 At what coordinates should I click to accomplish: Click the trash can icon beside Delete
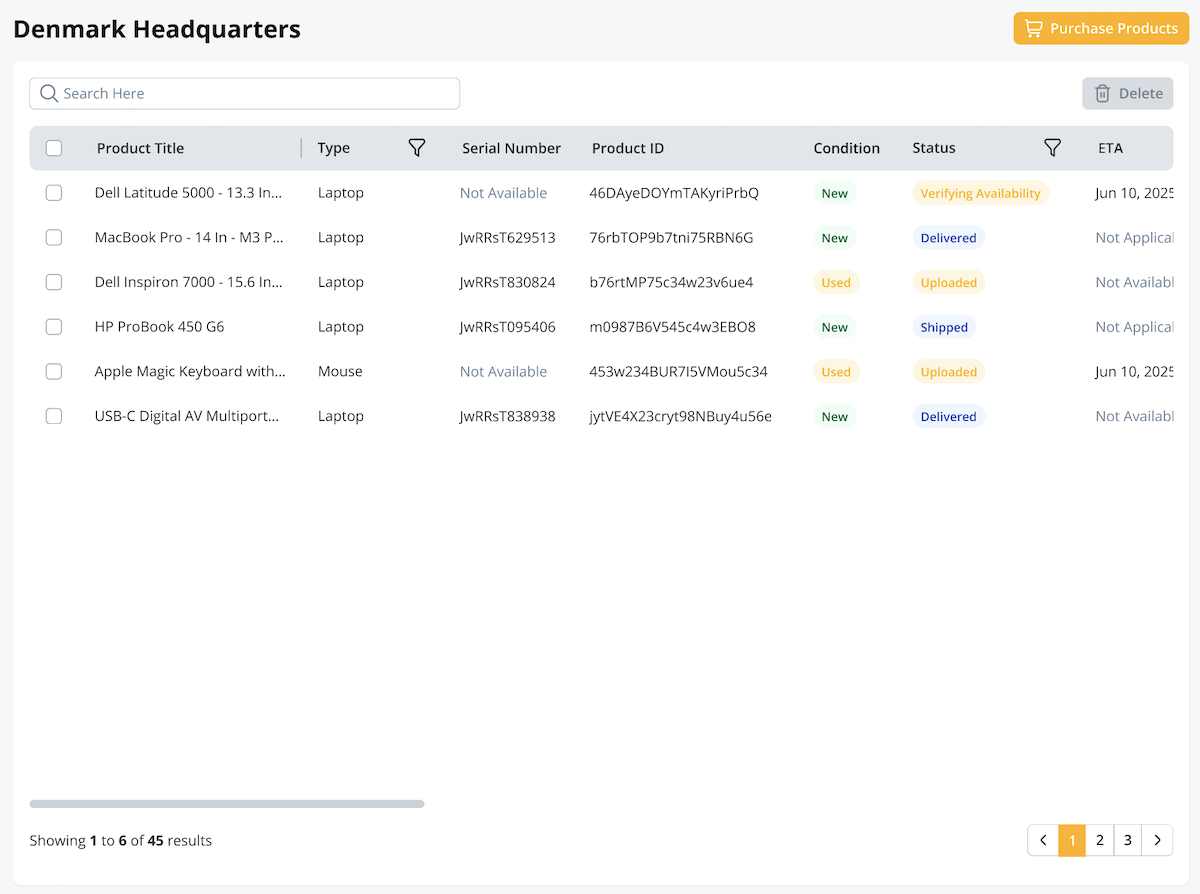[x=1102, y=93]
